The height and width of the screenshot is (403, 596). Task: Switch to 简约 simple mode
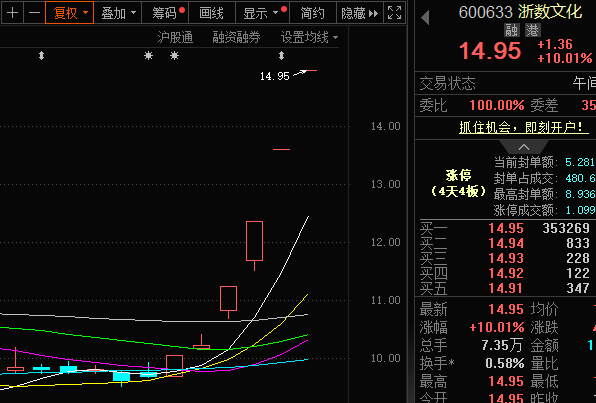pyautogui.click(x=312, y=13)
